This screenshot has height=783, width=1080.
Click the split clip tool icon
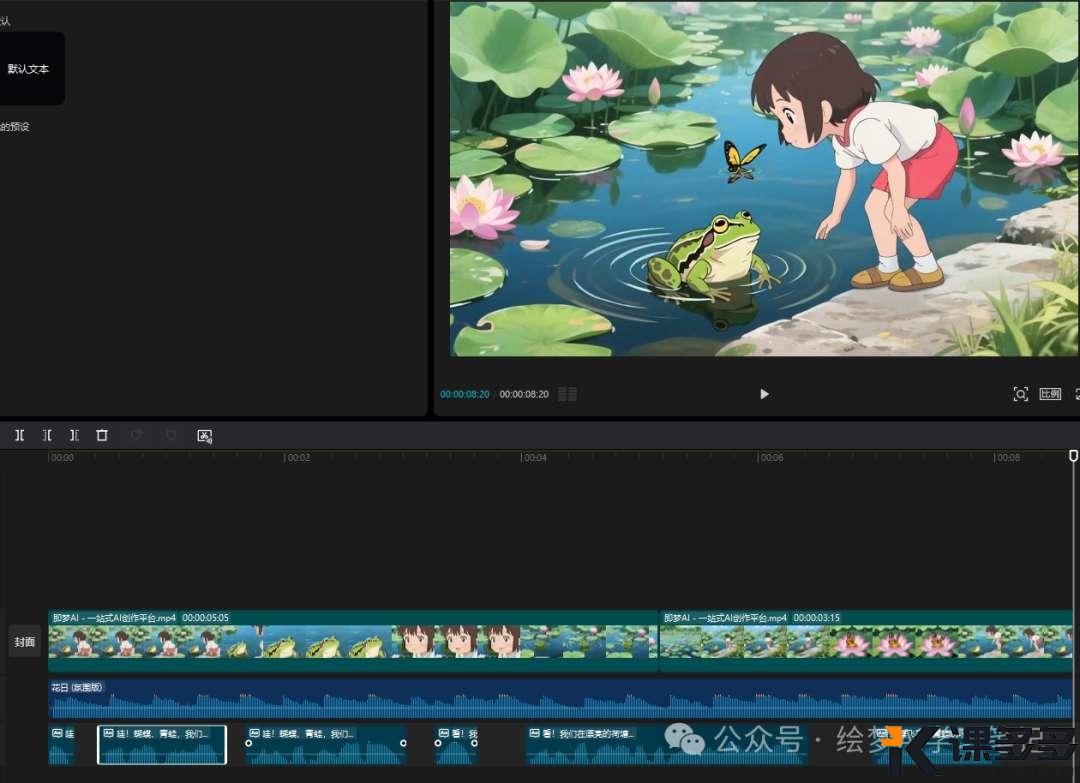(x=19, y=436)
